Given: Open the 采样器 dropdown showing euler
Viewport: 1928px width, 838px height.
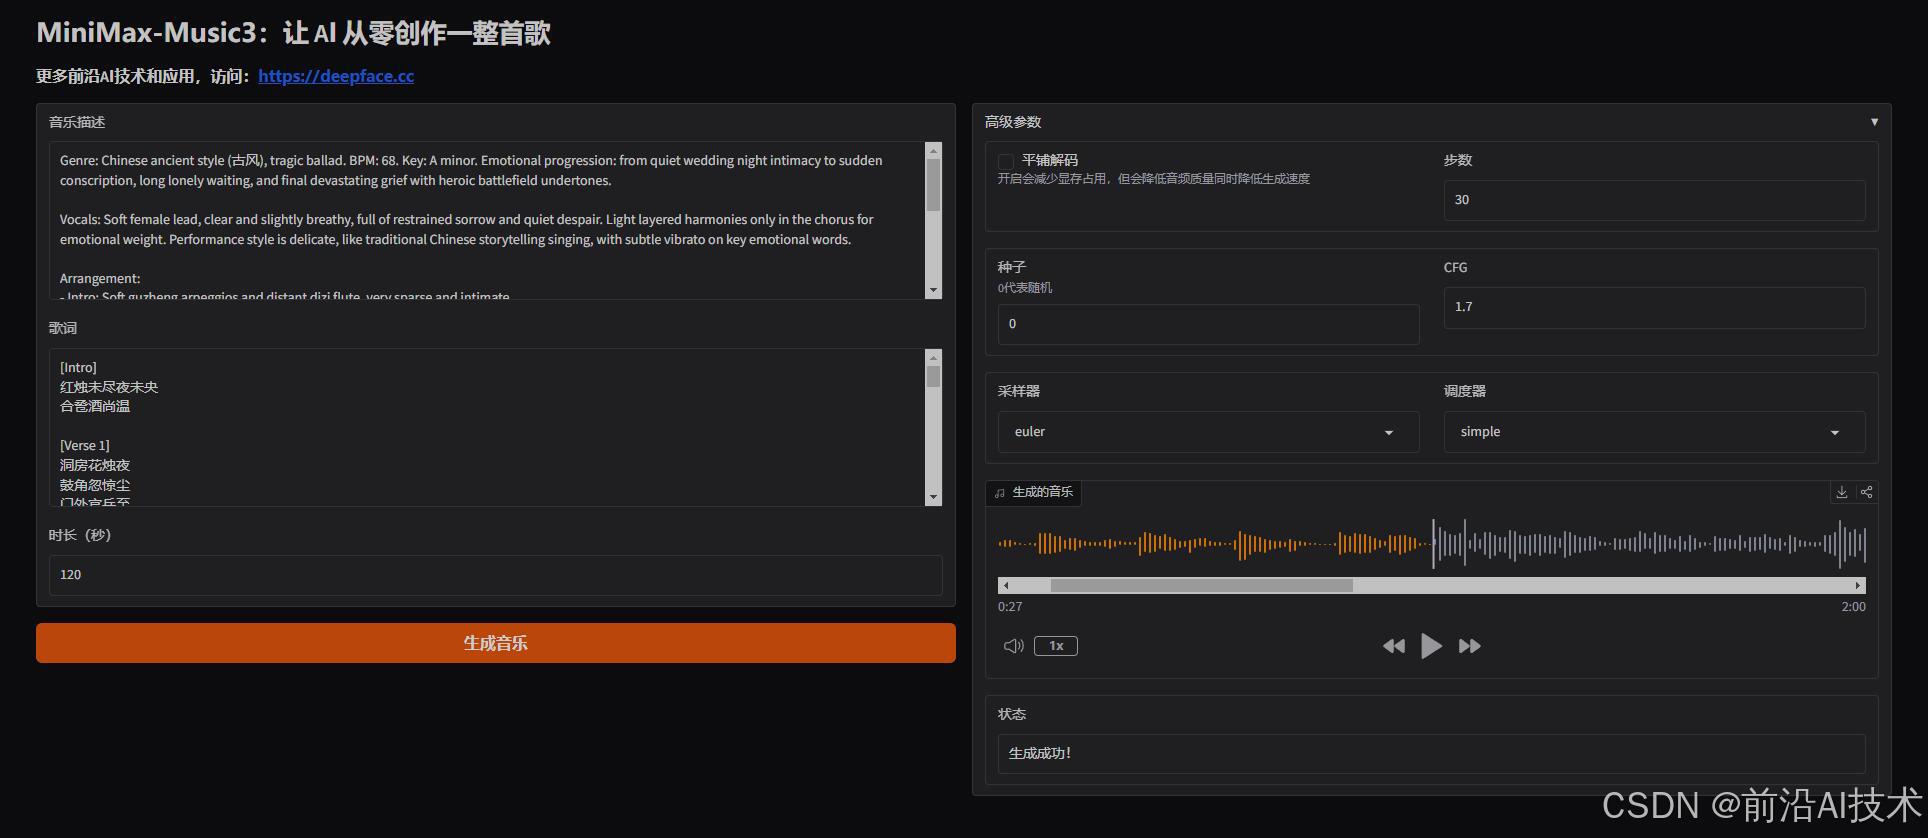Looking at the screenshot, I should pos(1208,432).
